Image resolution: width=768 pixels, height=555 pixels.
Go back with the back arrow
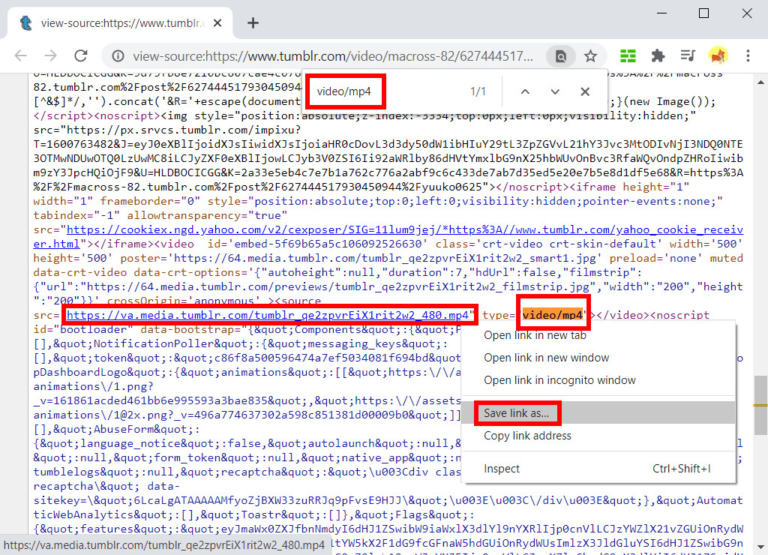pos(21,56)
